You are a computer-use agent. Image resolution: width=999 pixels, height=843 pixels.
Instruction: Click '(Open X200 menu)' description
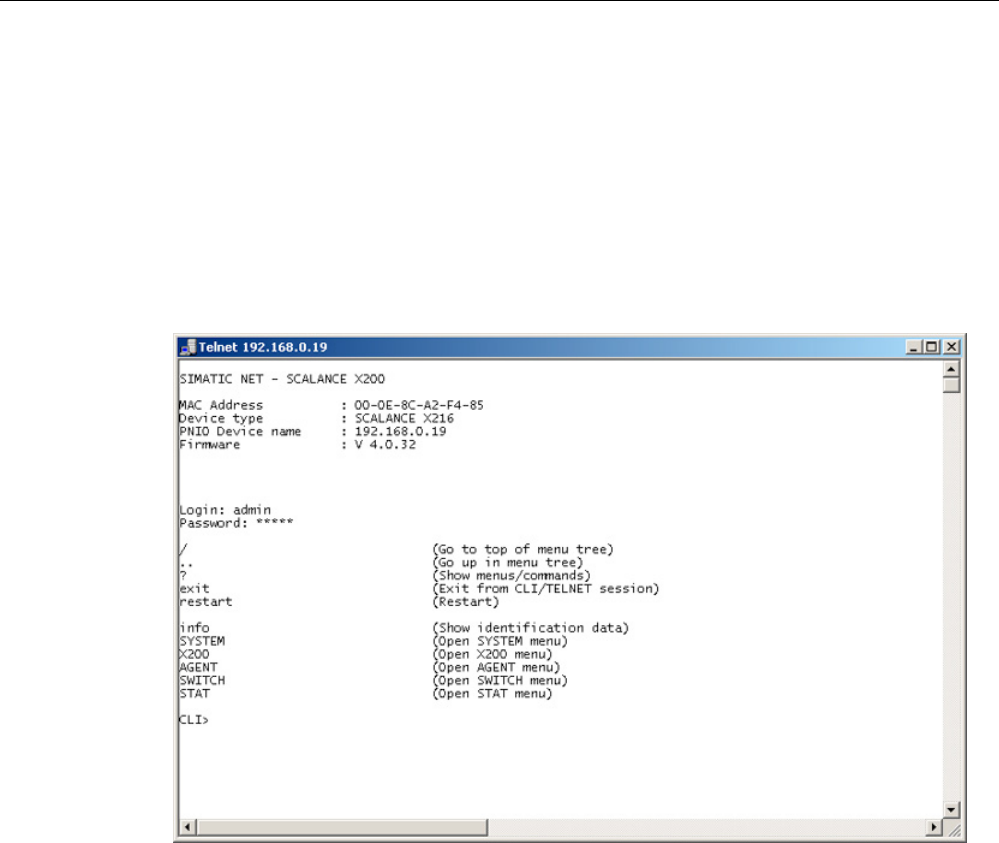click(492, 654)
